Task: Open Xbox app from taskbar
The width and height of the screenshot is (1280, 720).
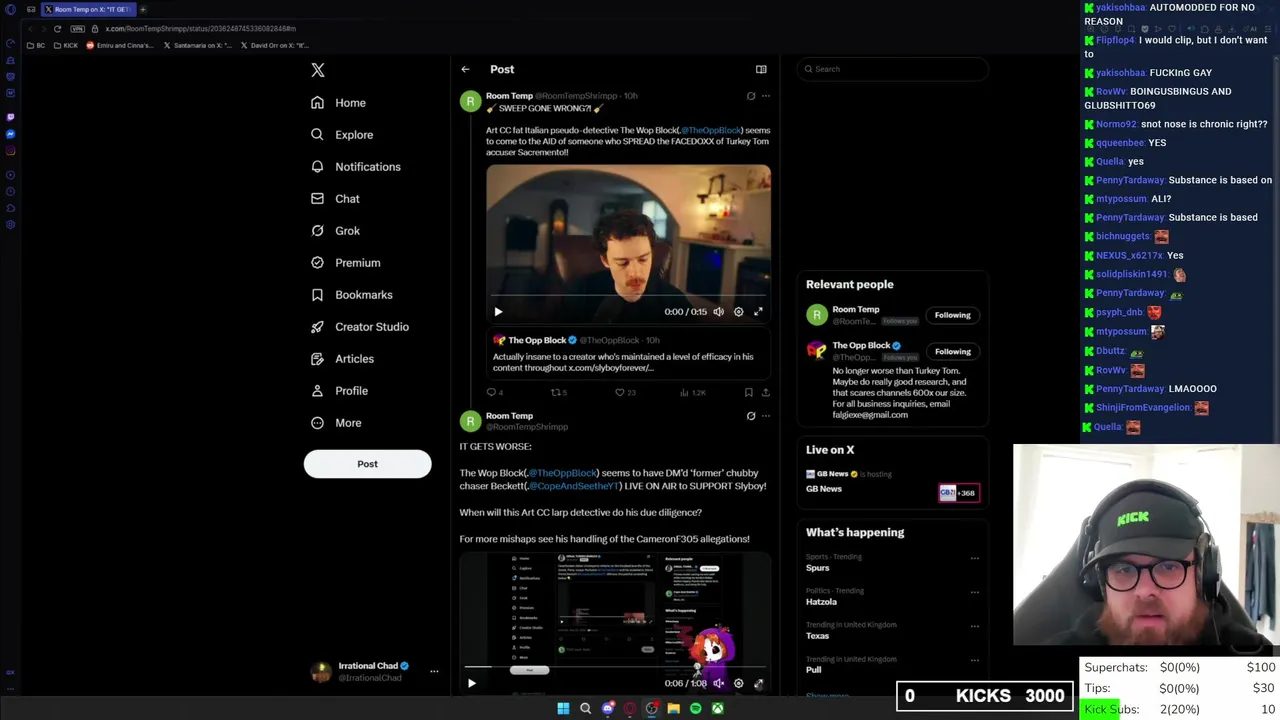Action: [x=717, y=709]
